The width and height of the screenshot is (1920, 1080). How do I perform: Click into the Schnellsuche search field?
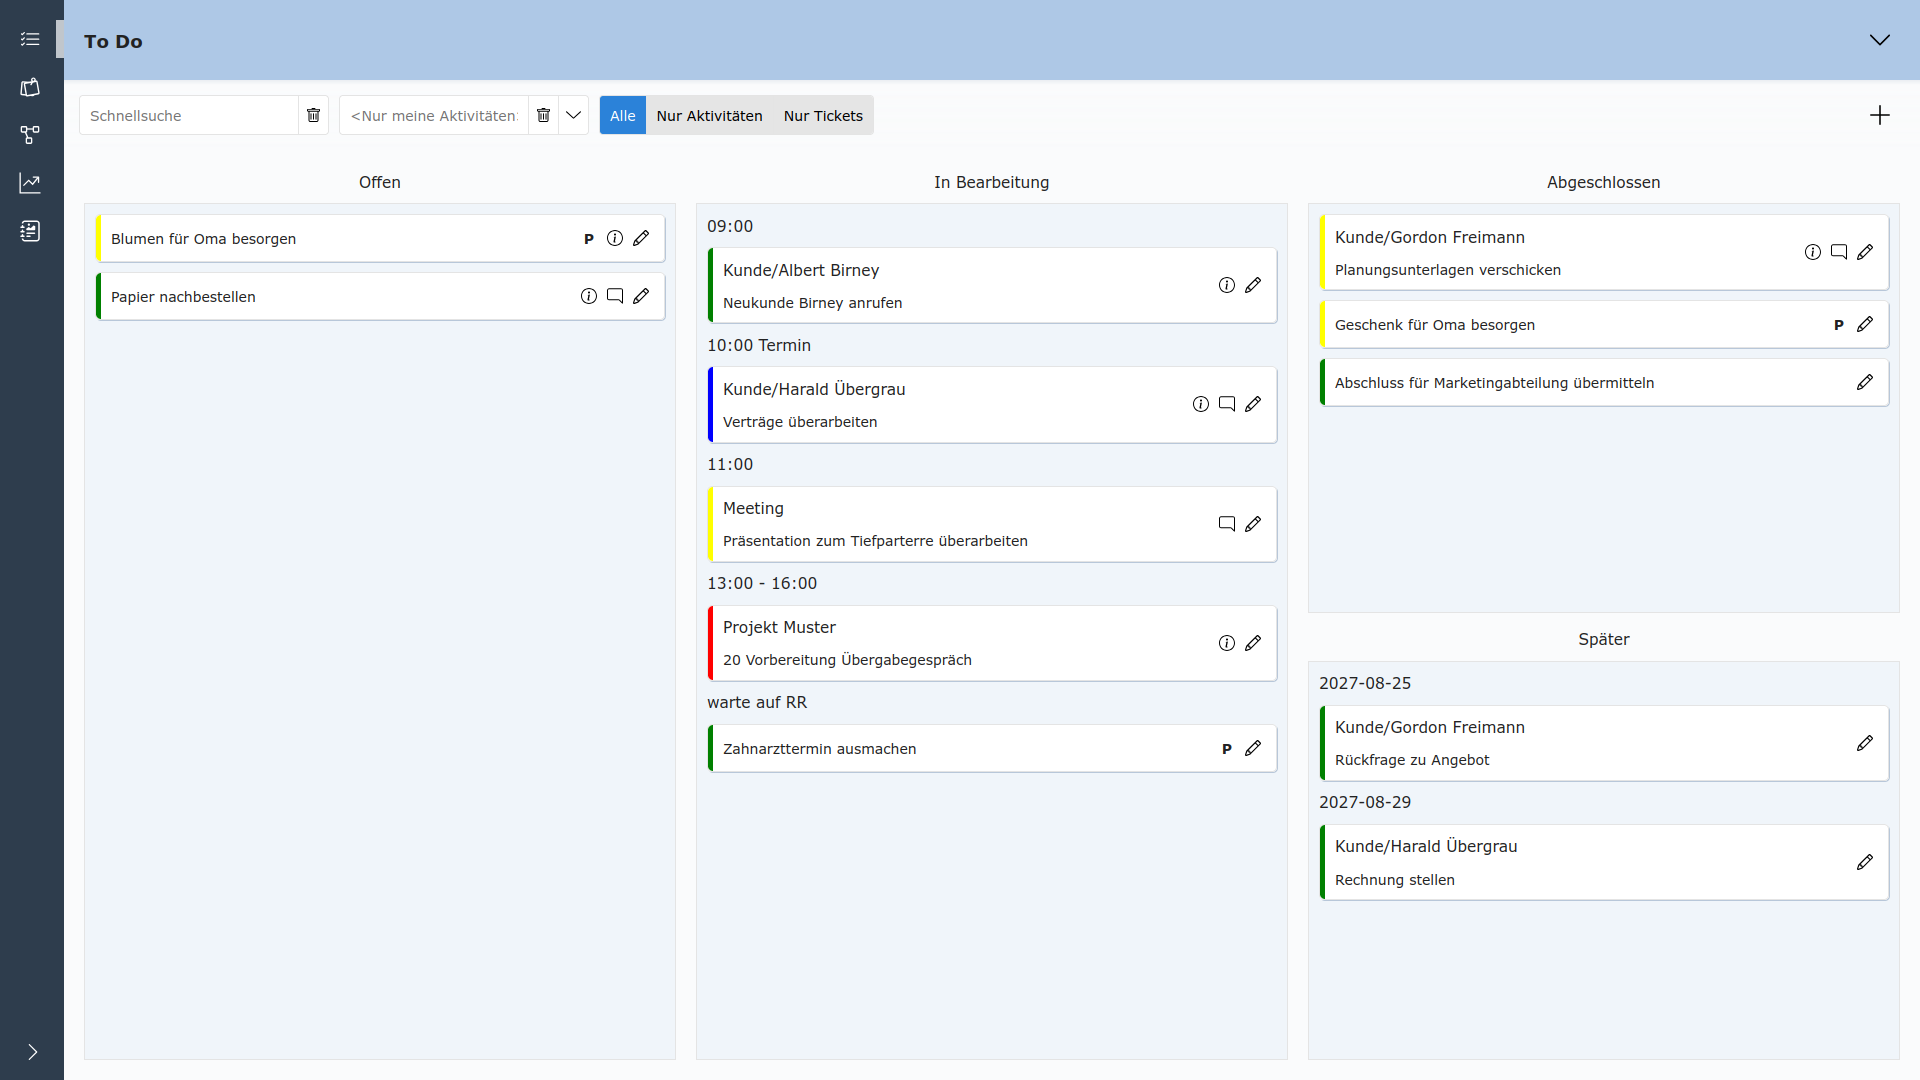coord(188,115)
